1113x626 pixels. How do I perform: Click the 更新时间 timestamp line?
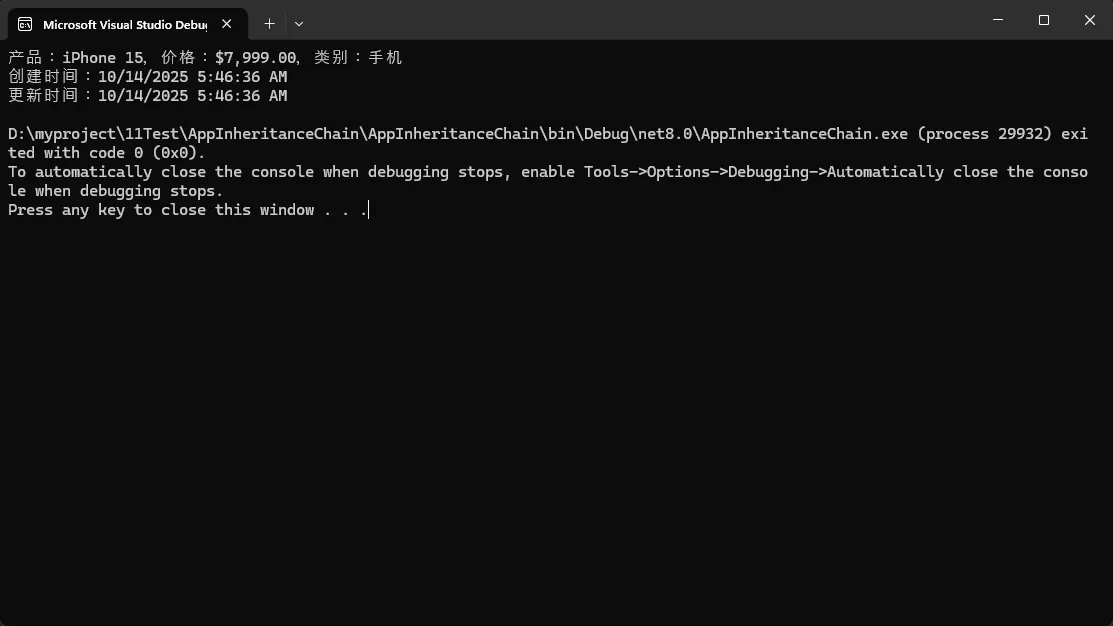[148, 96]
